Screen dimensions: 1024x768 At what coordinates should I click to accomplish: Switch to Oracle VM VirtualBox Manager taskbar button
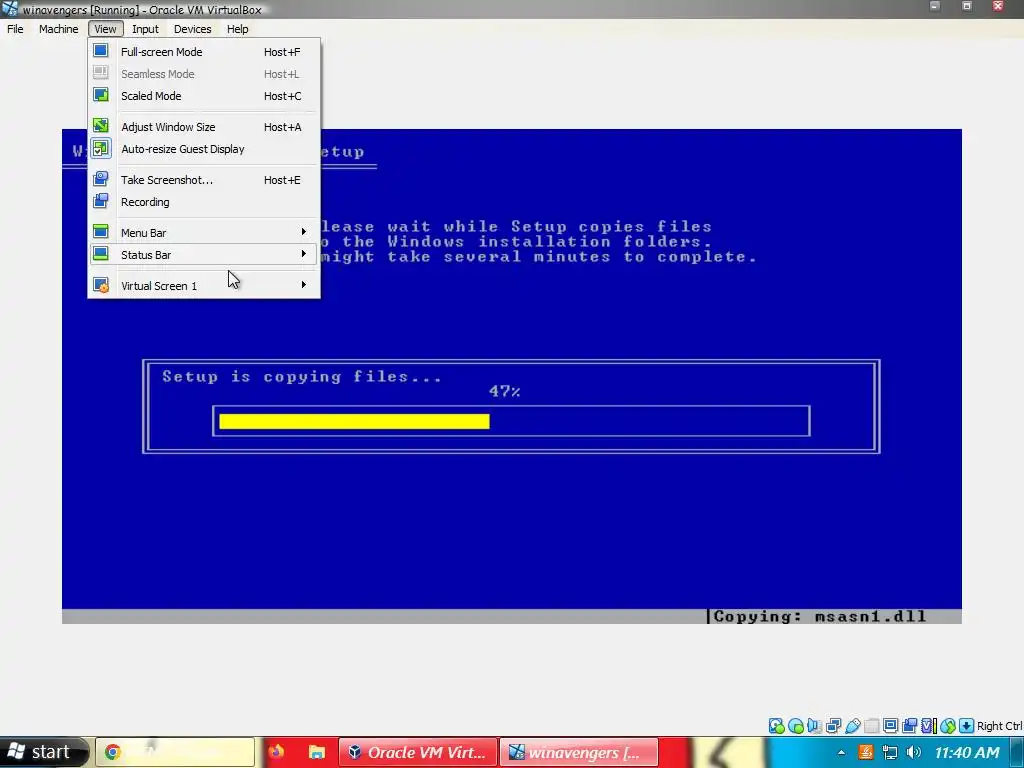417,752
